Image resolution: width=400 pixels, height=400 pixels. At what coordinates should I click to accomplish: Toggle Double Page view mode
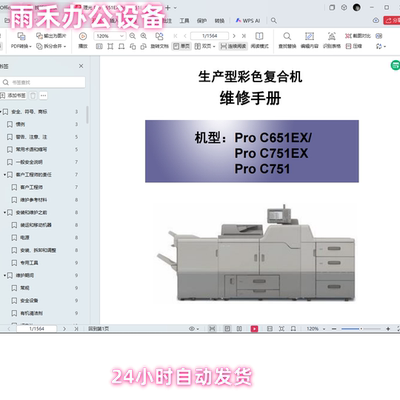pyautogui.click(x=205, y=46)
